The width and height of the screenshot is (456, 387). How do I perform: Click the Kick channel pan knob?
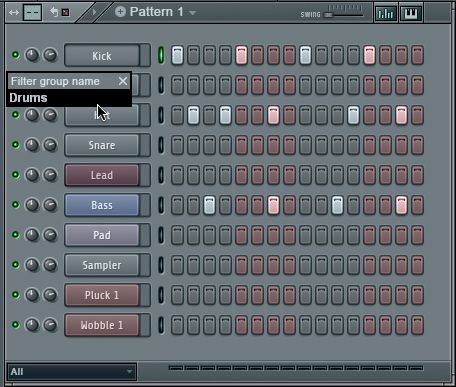[32, 55]
